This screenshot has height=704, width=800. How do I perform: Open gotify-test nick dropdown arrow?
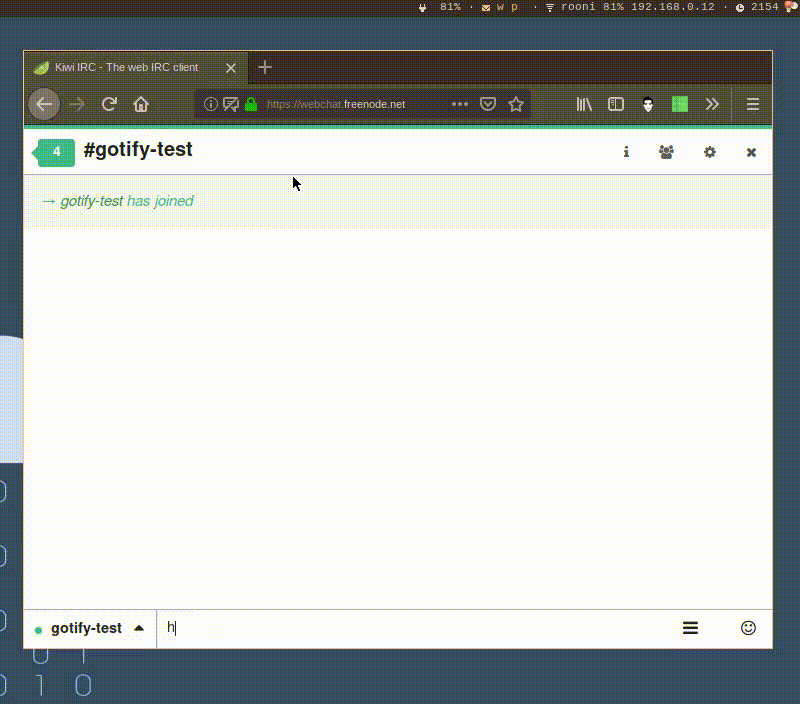139,628
